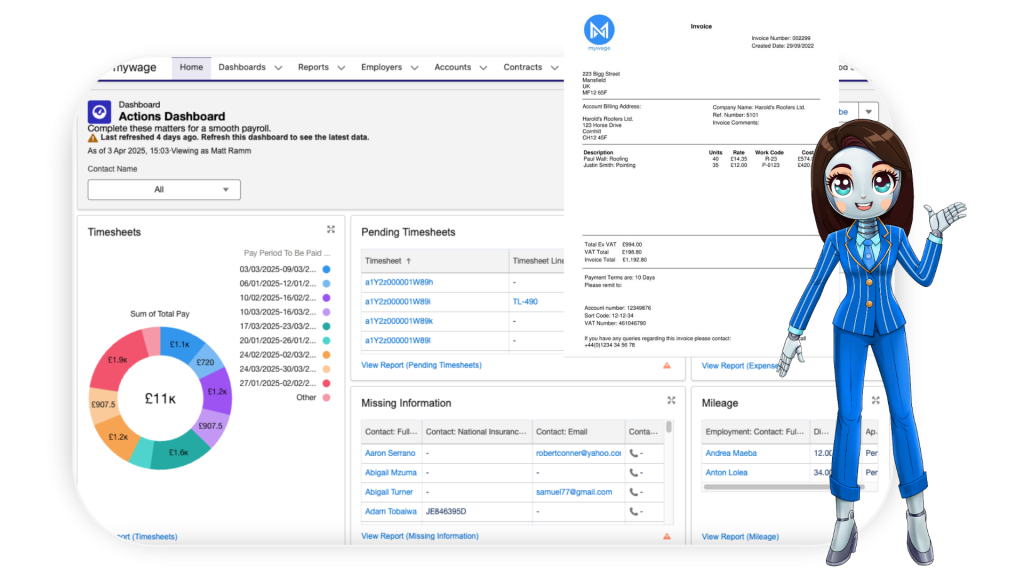Click the warning icon under Missing Information
This screenshot has height=576, width=1024.
[x=667, y=537]
